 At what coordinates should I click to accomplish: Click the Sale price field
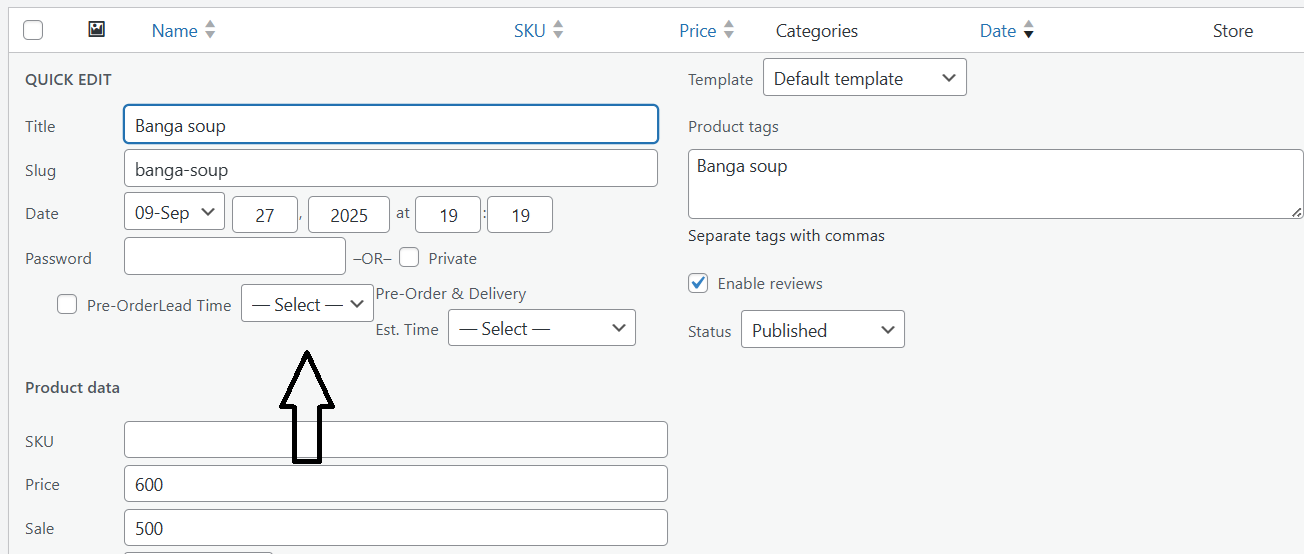pyautogui.click(x=395, y=528)
